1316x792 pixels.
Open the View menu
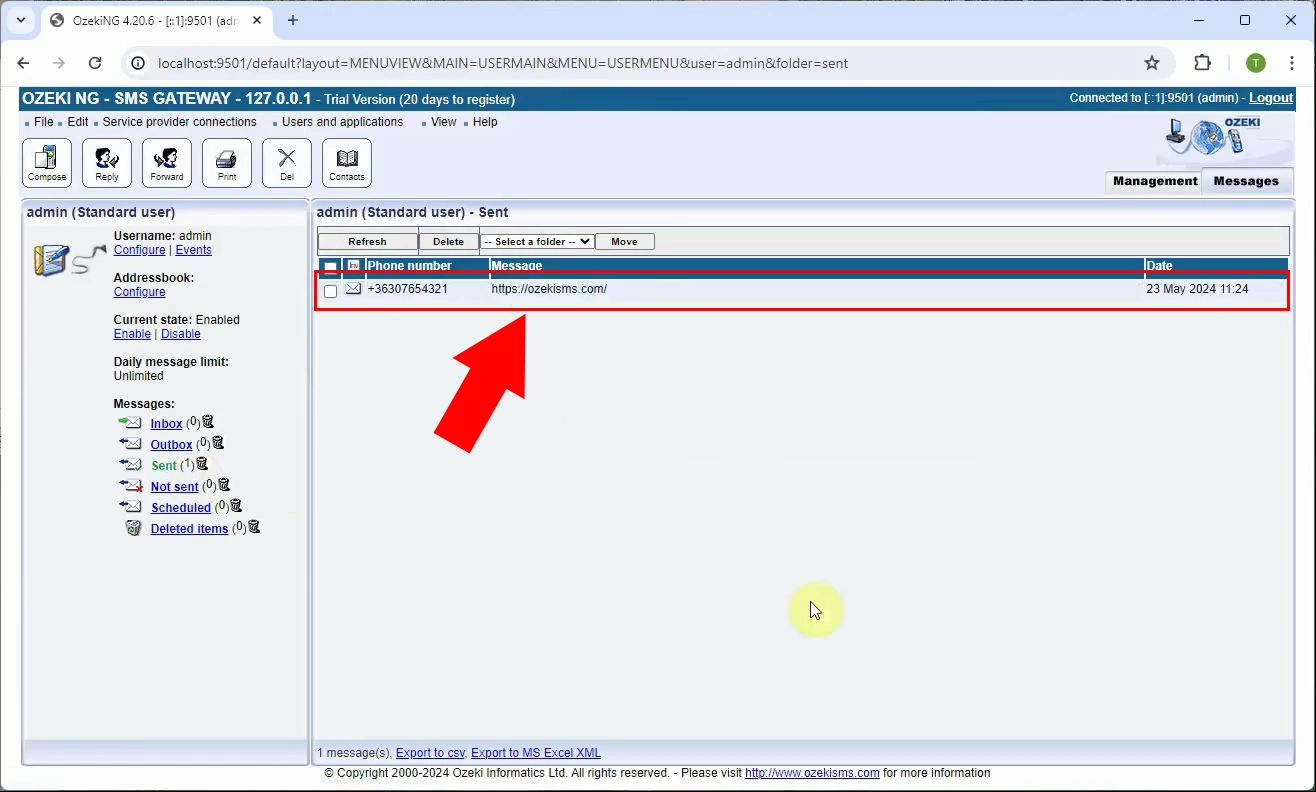point(444,122)
